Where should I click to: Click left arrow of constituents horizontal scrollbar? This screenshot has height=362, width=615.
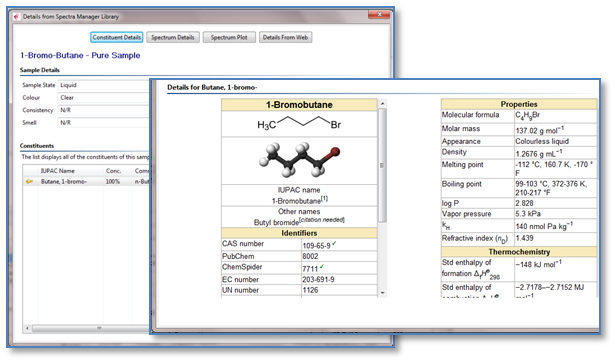27,328
